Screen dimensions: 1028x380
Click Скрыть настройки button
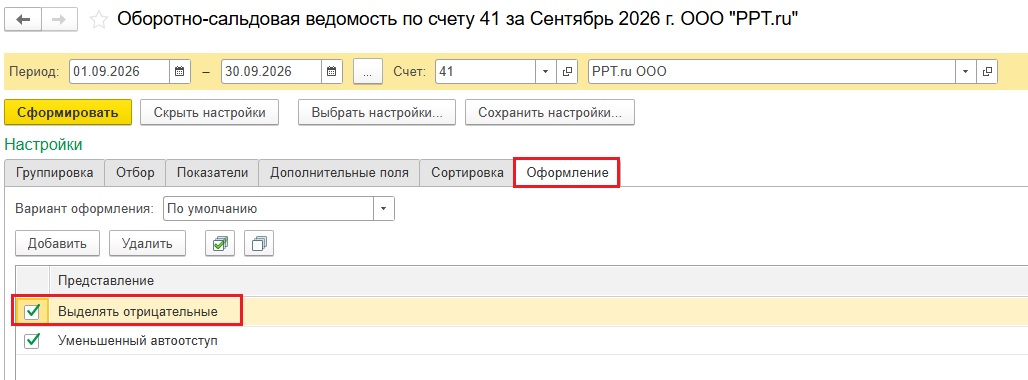tap(210, 112)
